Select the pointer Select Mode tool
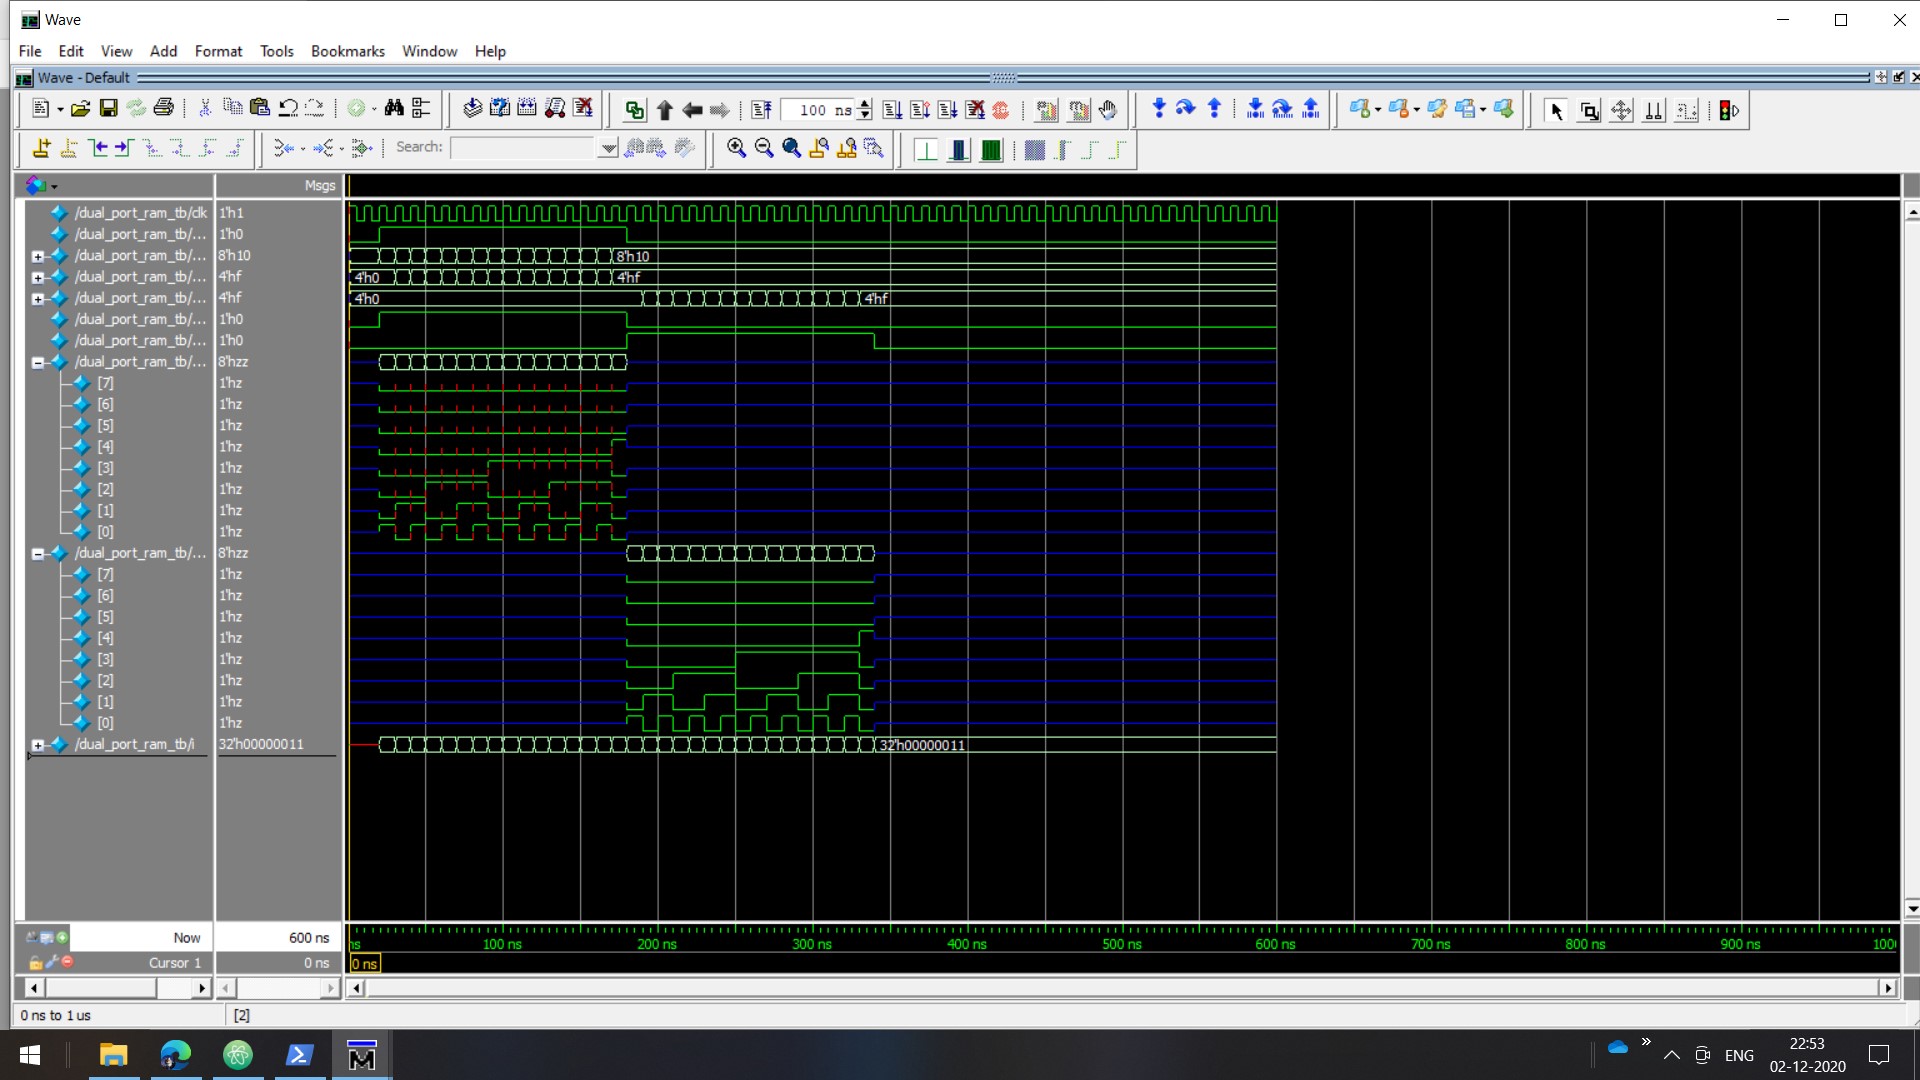The height and width of the screenshot is (1080, 1920). 1555,111
